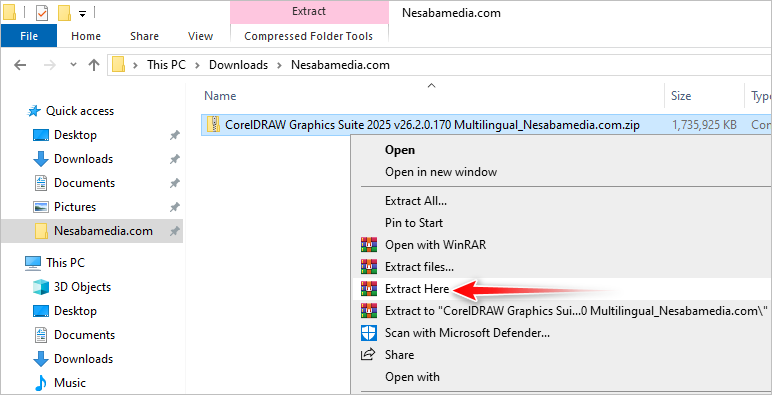Viewport: 772px width, 395px height.
Task: Click the Properties checkmark icon in title bar
Action: pos(42,13)
